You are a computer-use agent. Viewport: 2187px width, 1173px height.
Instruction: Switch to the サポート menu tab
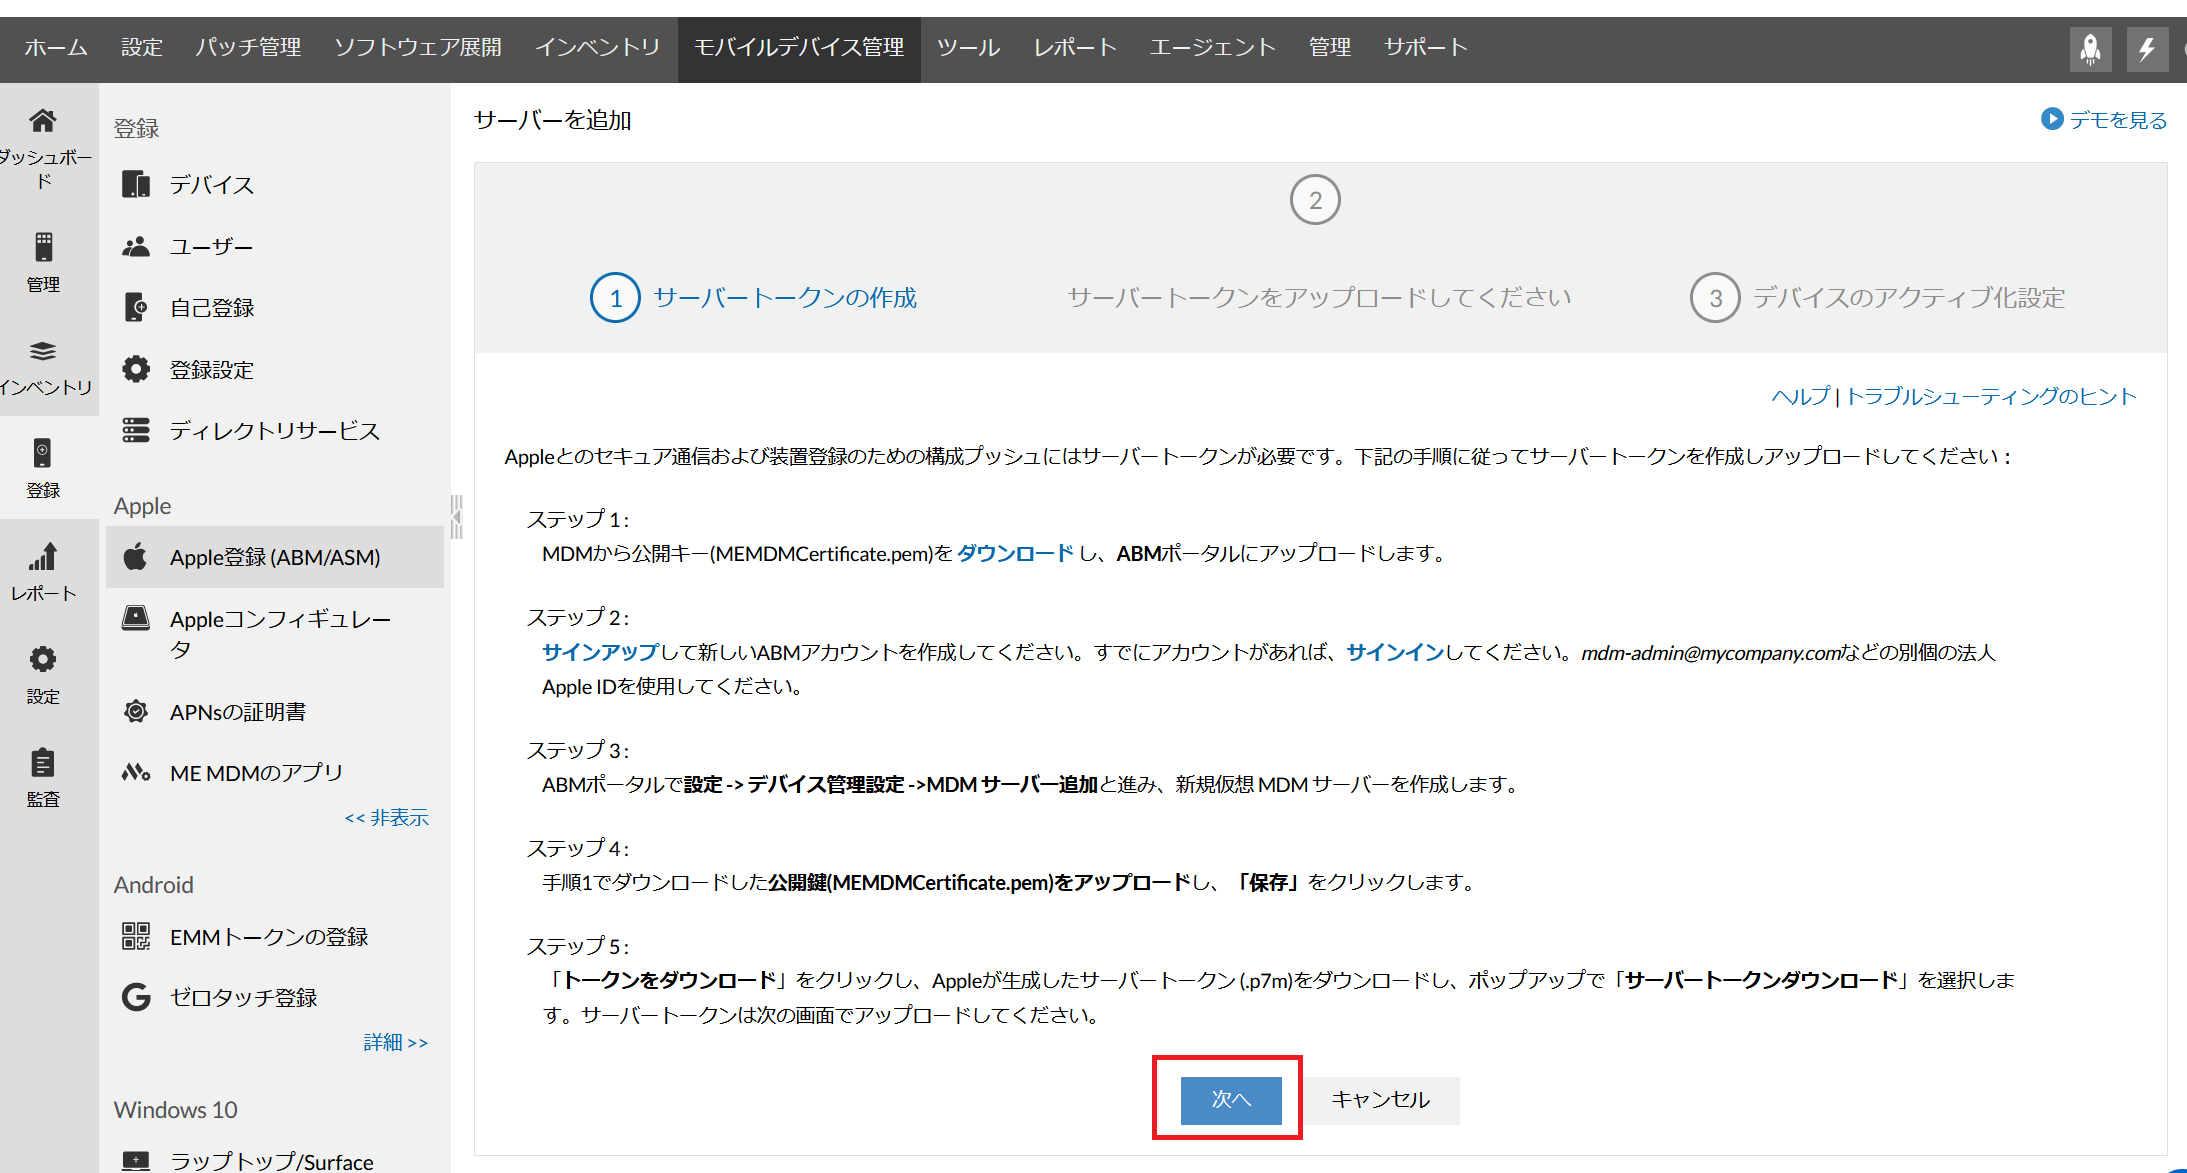(x=1425, y=47)
